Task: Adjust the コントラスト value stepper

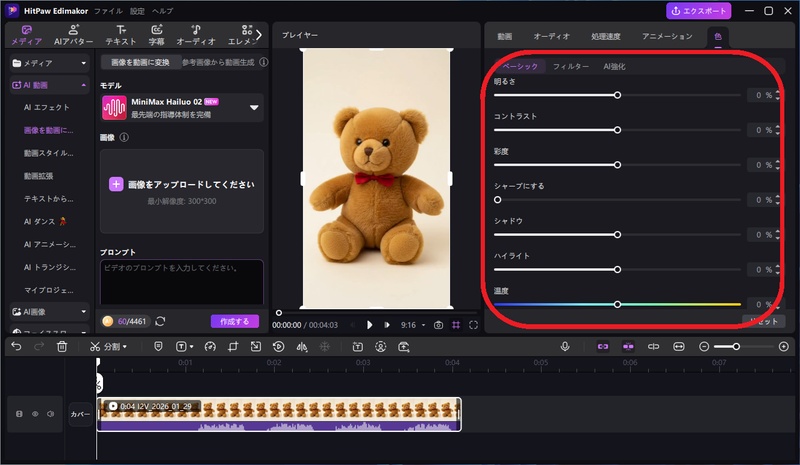Action: point(778,130)
